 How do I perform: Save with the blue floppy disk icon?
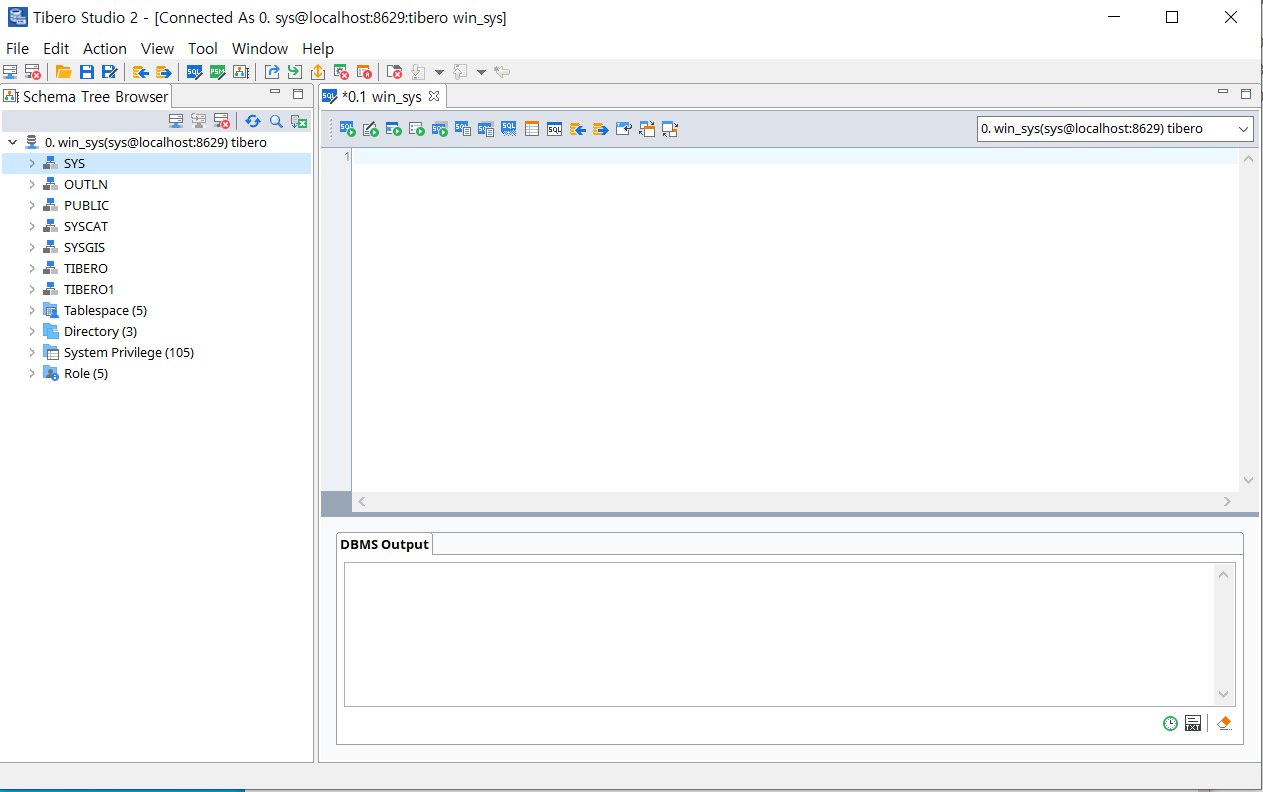point(86,72)
